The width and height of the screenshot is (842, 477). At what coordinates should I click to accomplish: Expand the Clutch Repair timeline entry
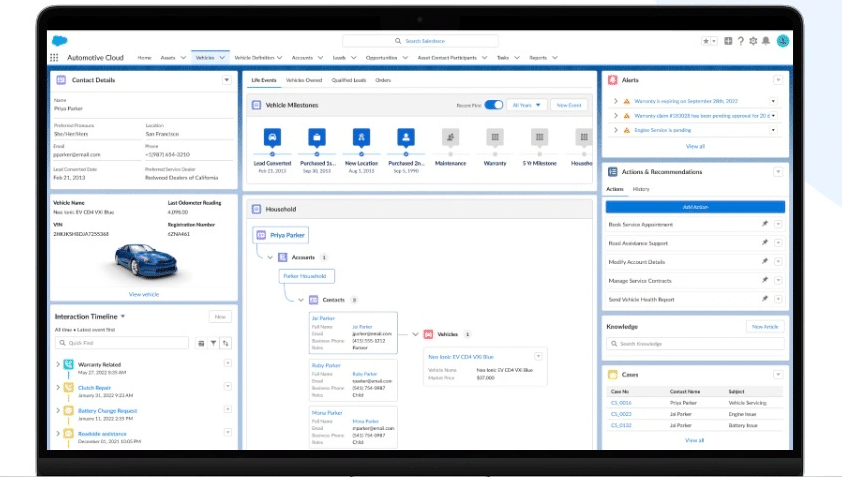[x=58, y=387]
